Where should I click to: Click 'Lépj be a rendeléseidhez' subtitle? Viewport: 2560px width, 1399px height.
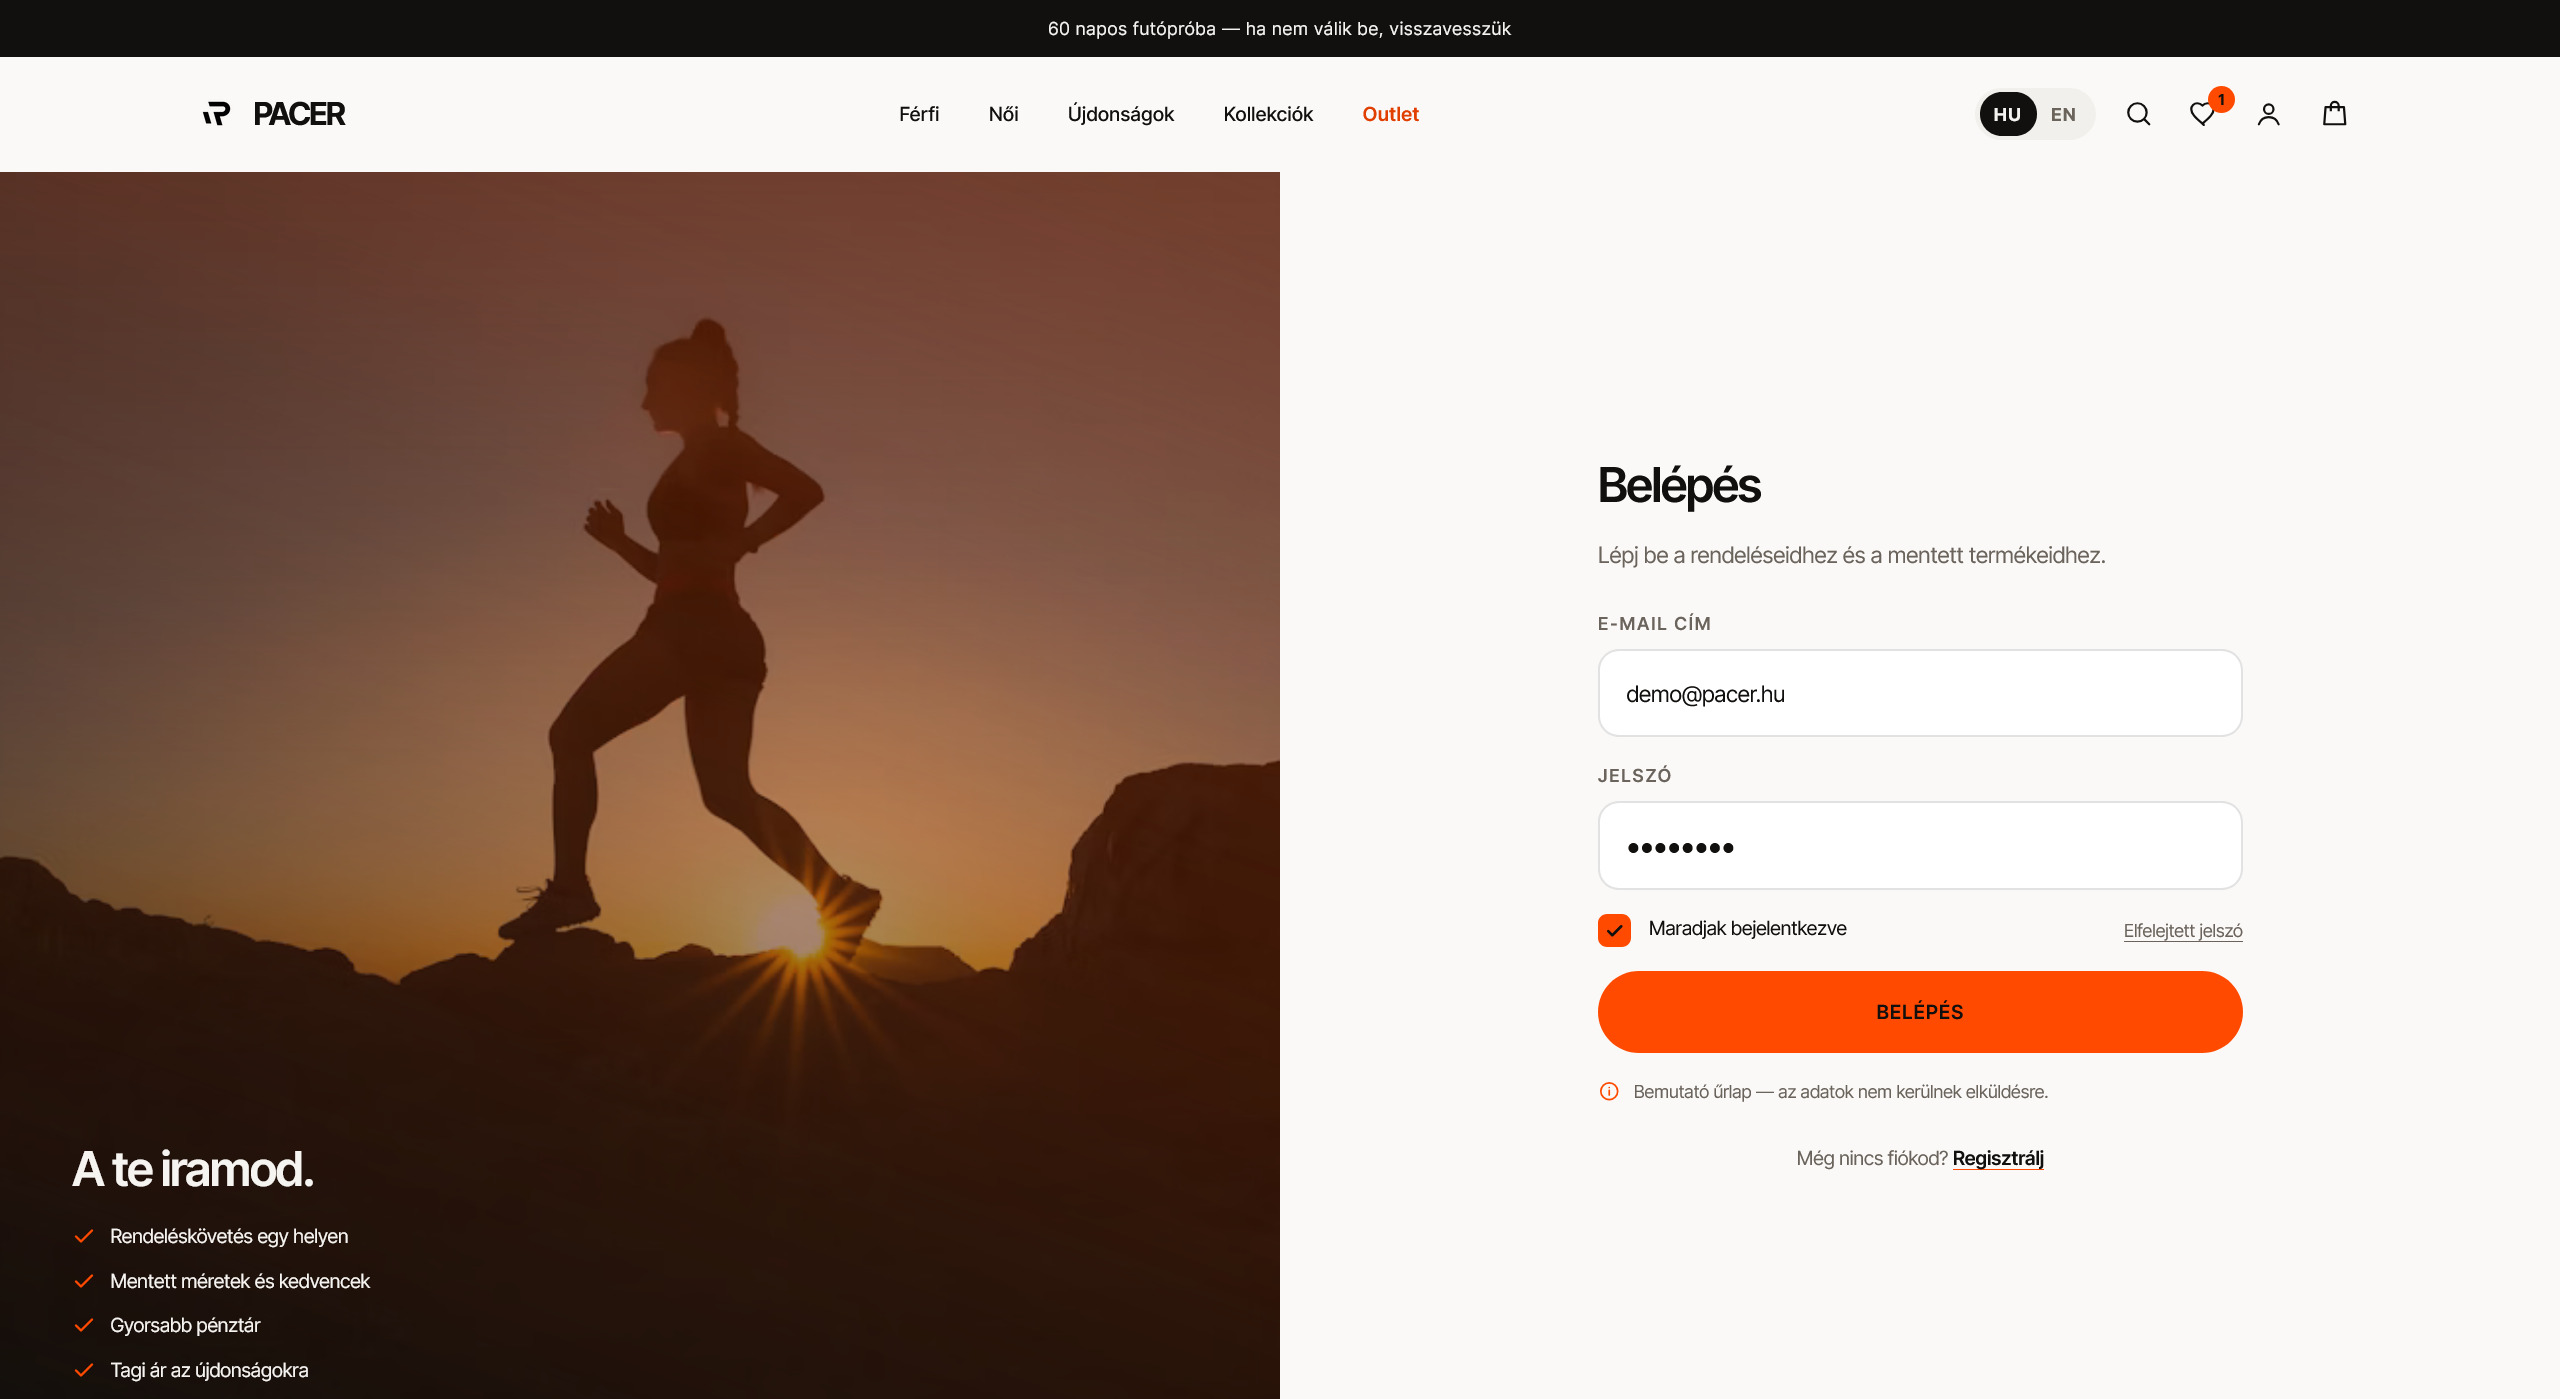[1851, 555]
